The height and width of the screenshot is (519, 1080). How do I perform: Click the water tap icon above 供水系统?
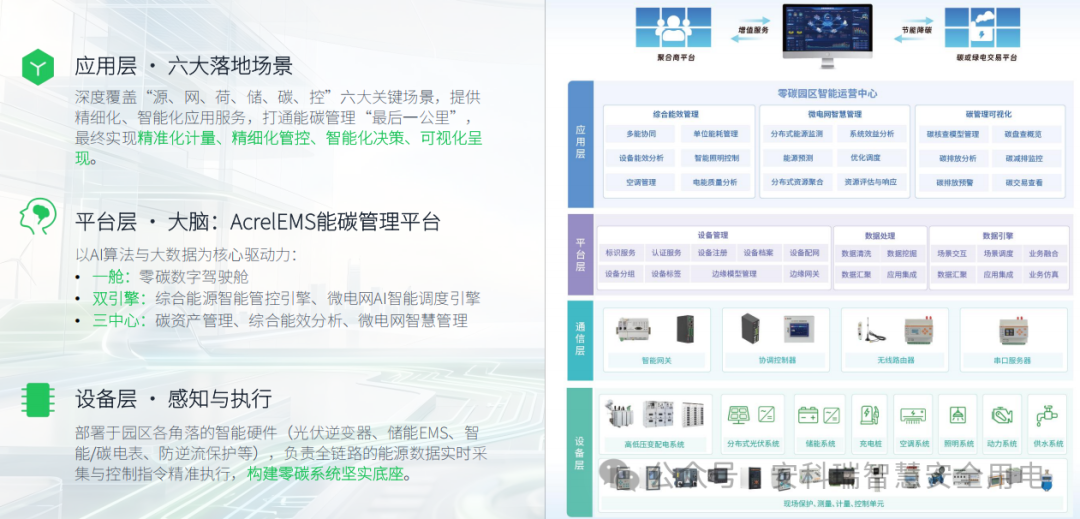tap(1046, 415)
